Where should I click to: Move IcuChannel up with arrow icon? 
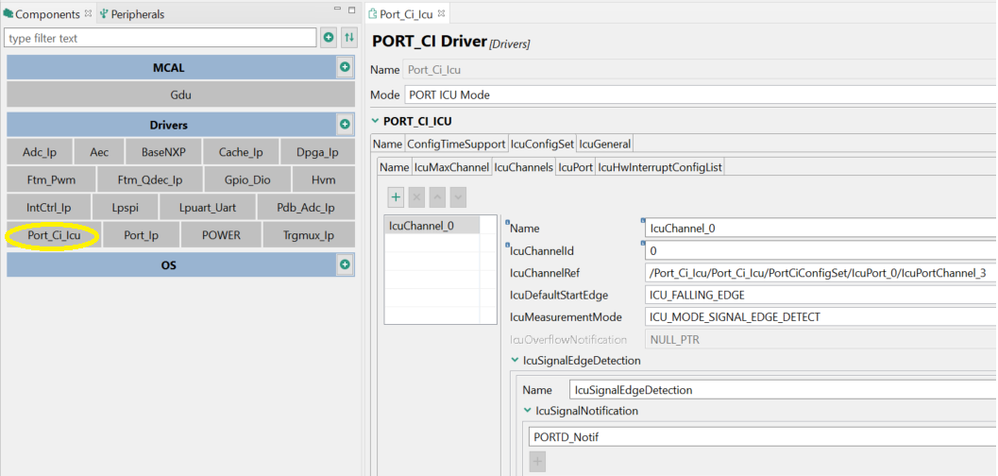pos(437,197)
